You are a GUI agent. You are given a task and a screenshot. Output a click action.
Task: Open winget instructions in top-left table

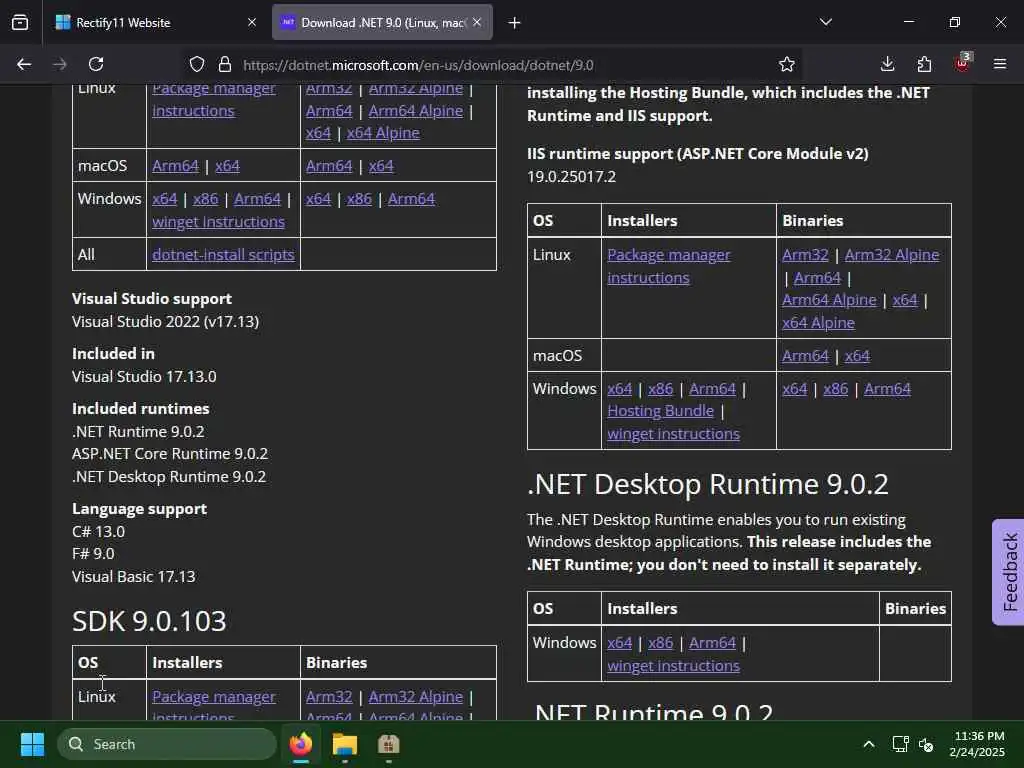pos(218,222)
